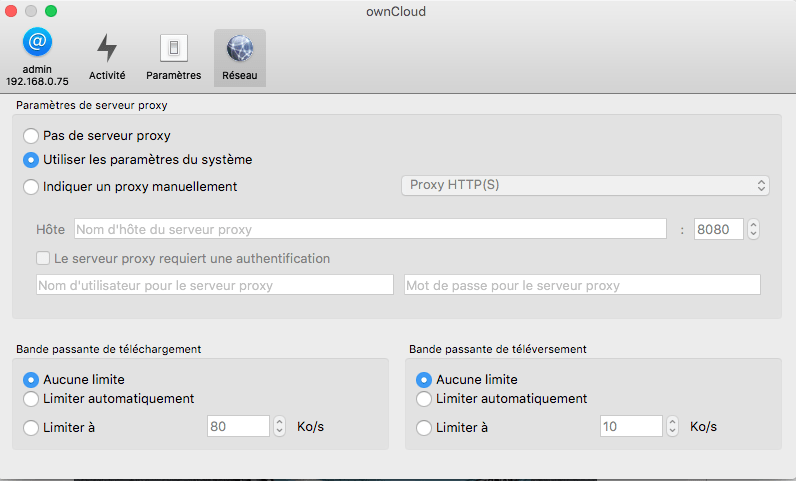Click the proxy password field
Image resolution: width=796 pixels, height=481 pixels.
[582, 285]
